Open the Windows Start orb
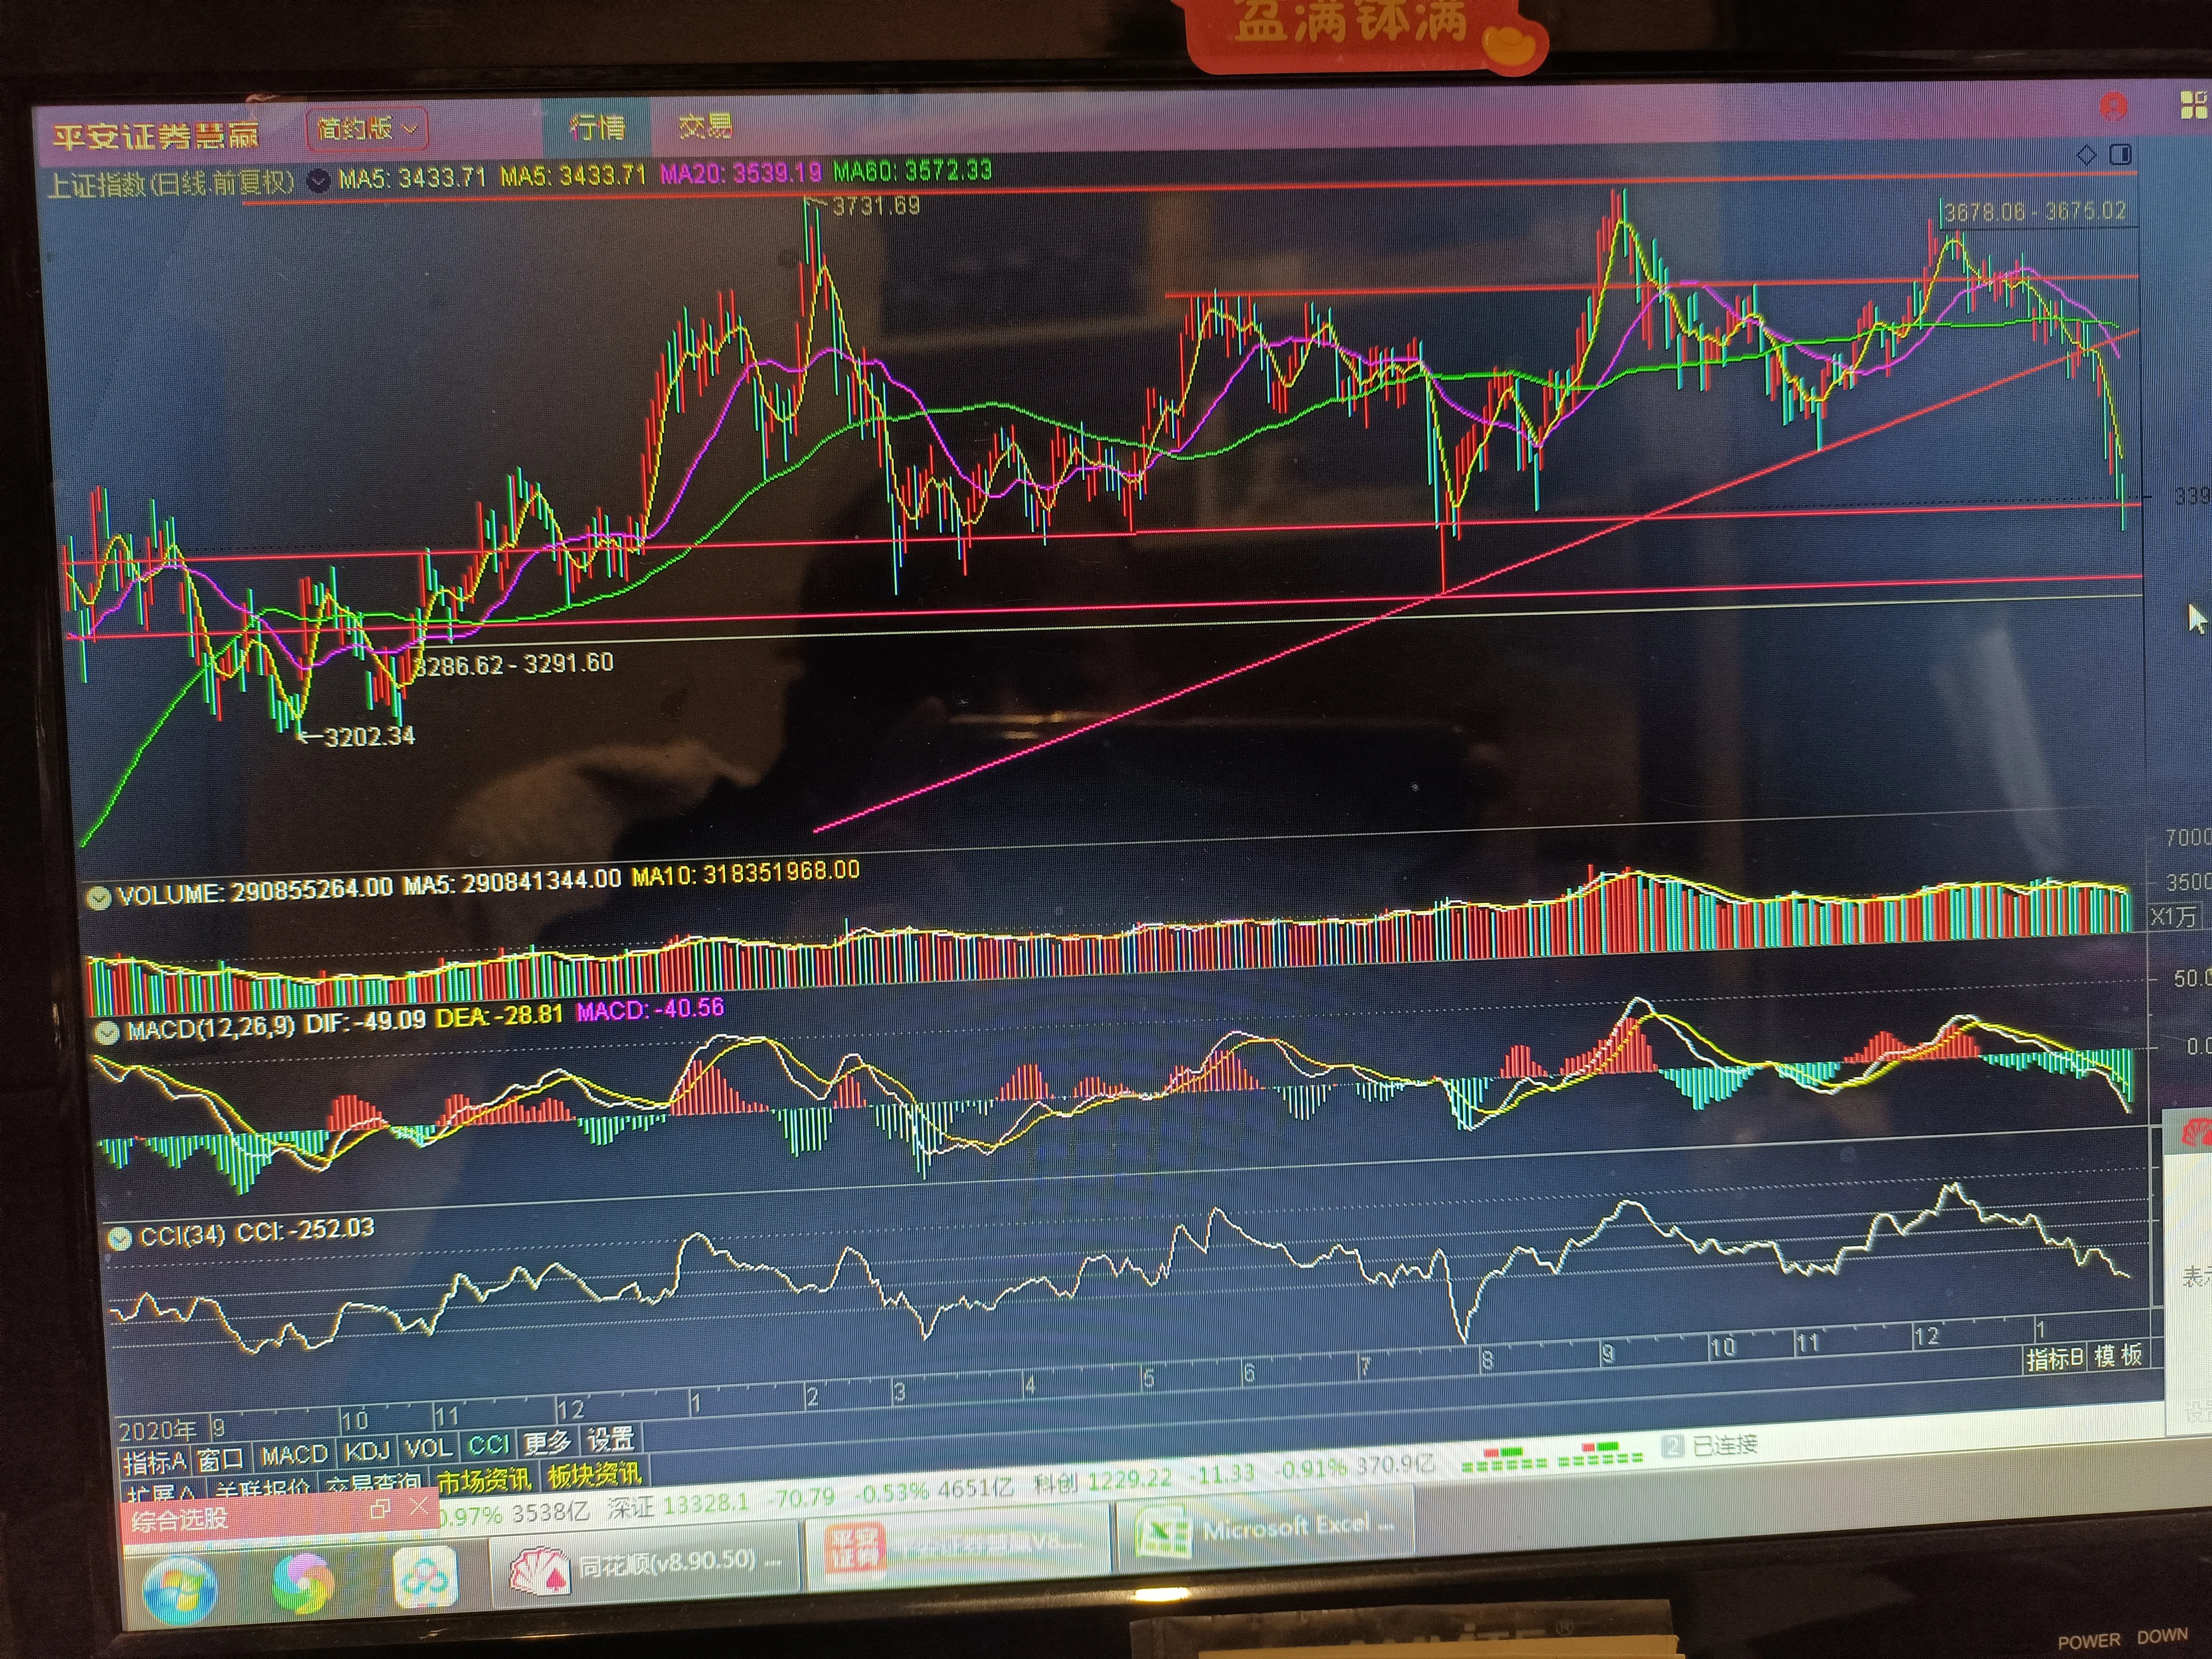 (180, 1590)
